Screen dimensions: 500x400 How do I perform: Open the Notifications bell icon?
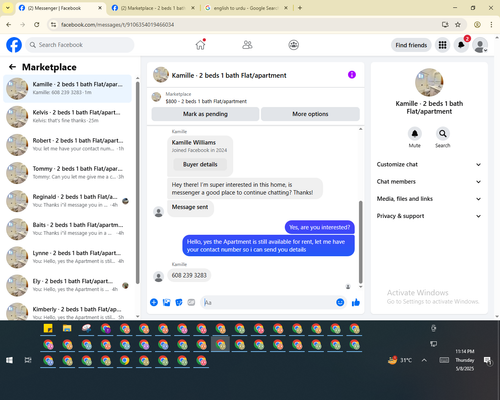click(461, 45)
